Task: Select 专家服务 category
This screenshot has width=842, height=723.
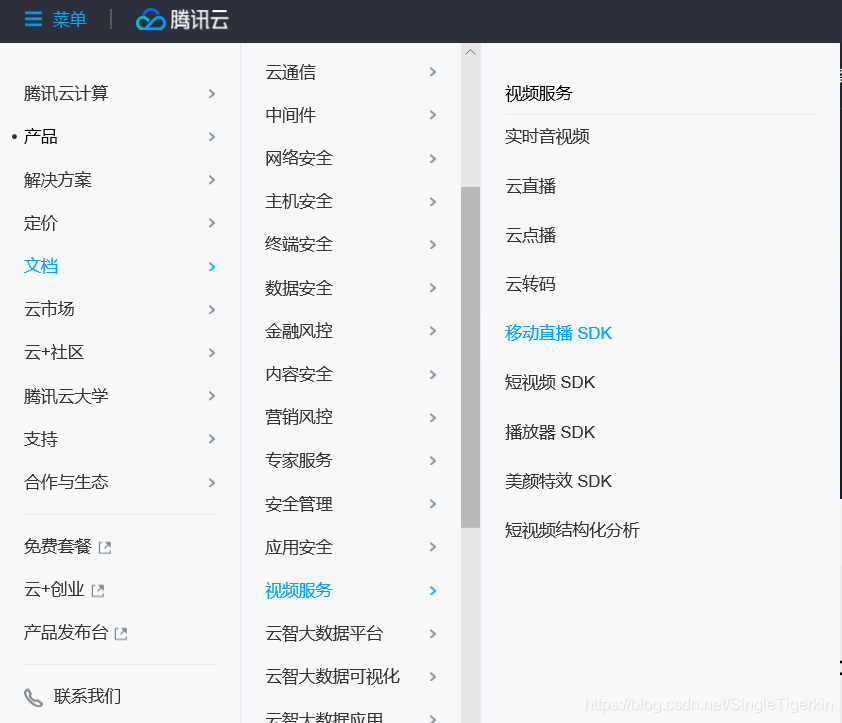Action: (299, 460)
